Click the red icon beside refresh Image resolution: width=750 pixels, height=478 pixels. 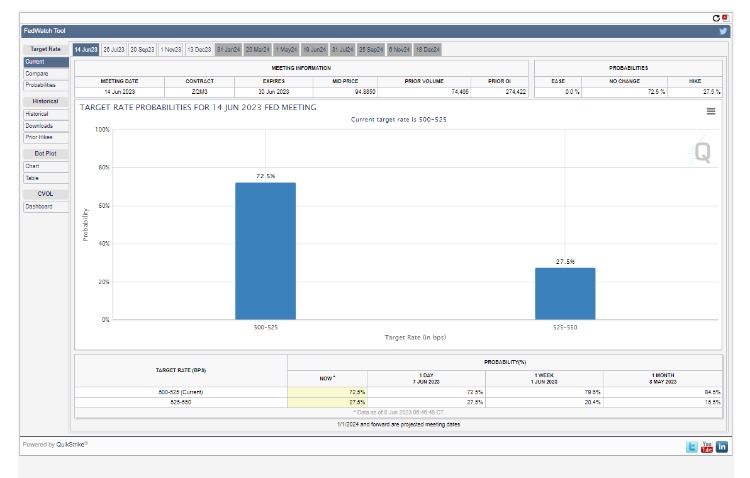(724, 17)
